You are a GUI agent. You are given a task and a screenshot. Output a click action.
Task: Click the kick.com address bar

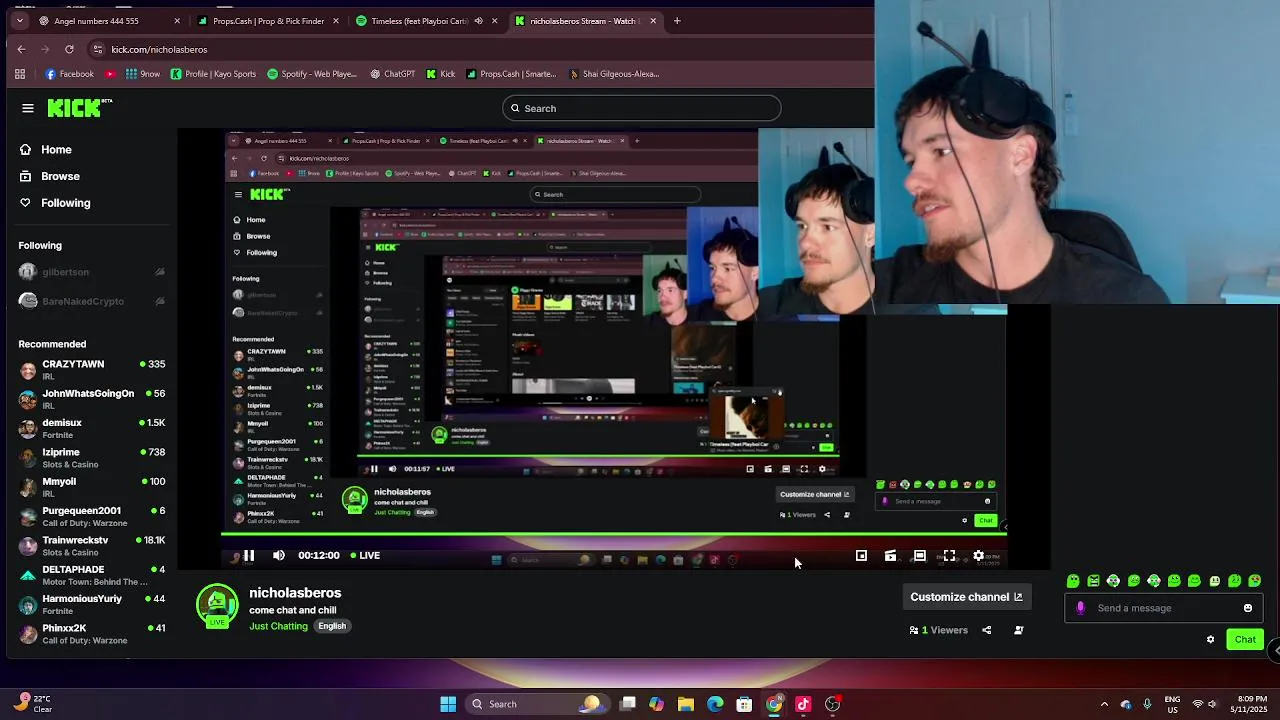pos(480,49)
